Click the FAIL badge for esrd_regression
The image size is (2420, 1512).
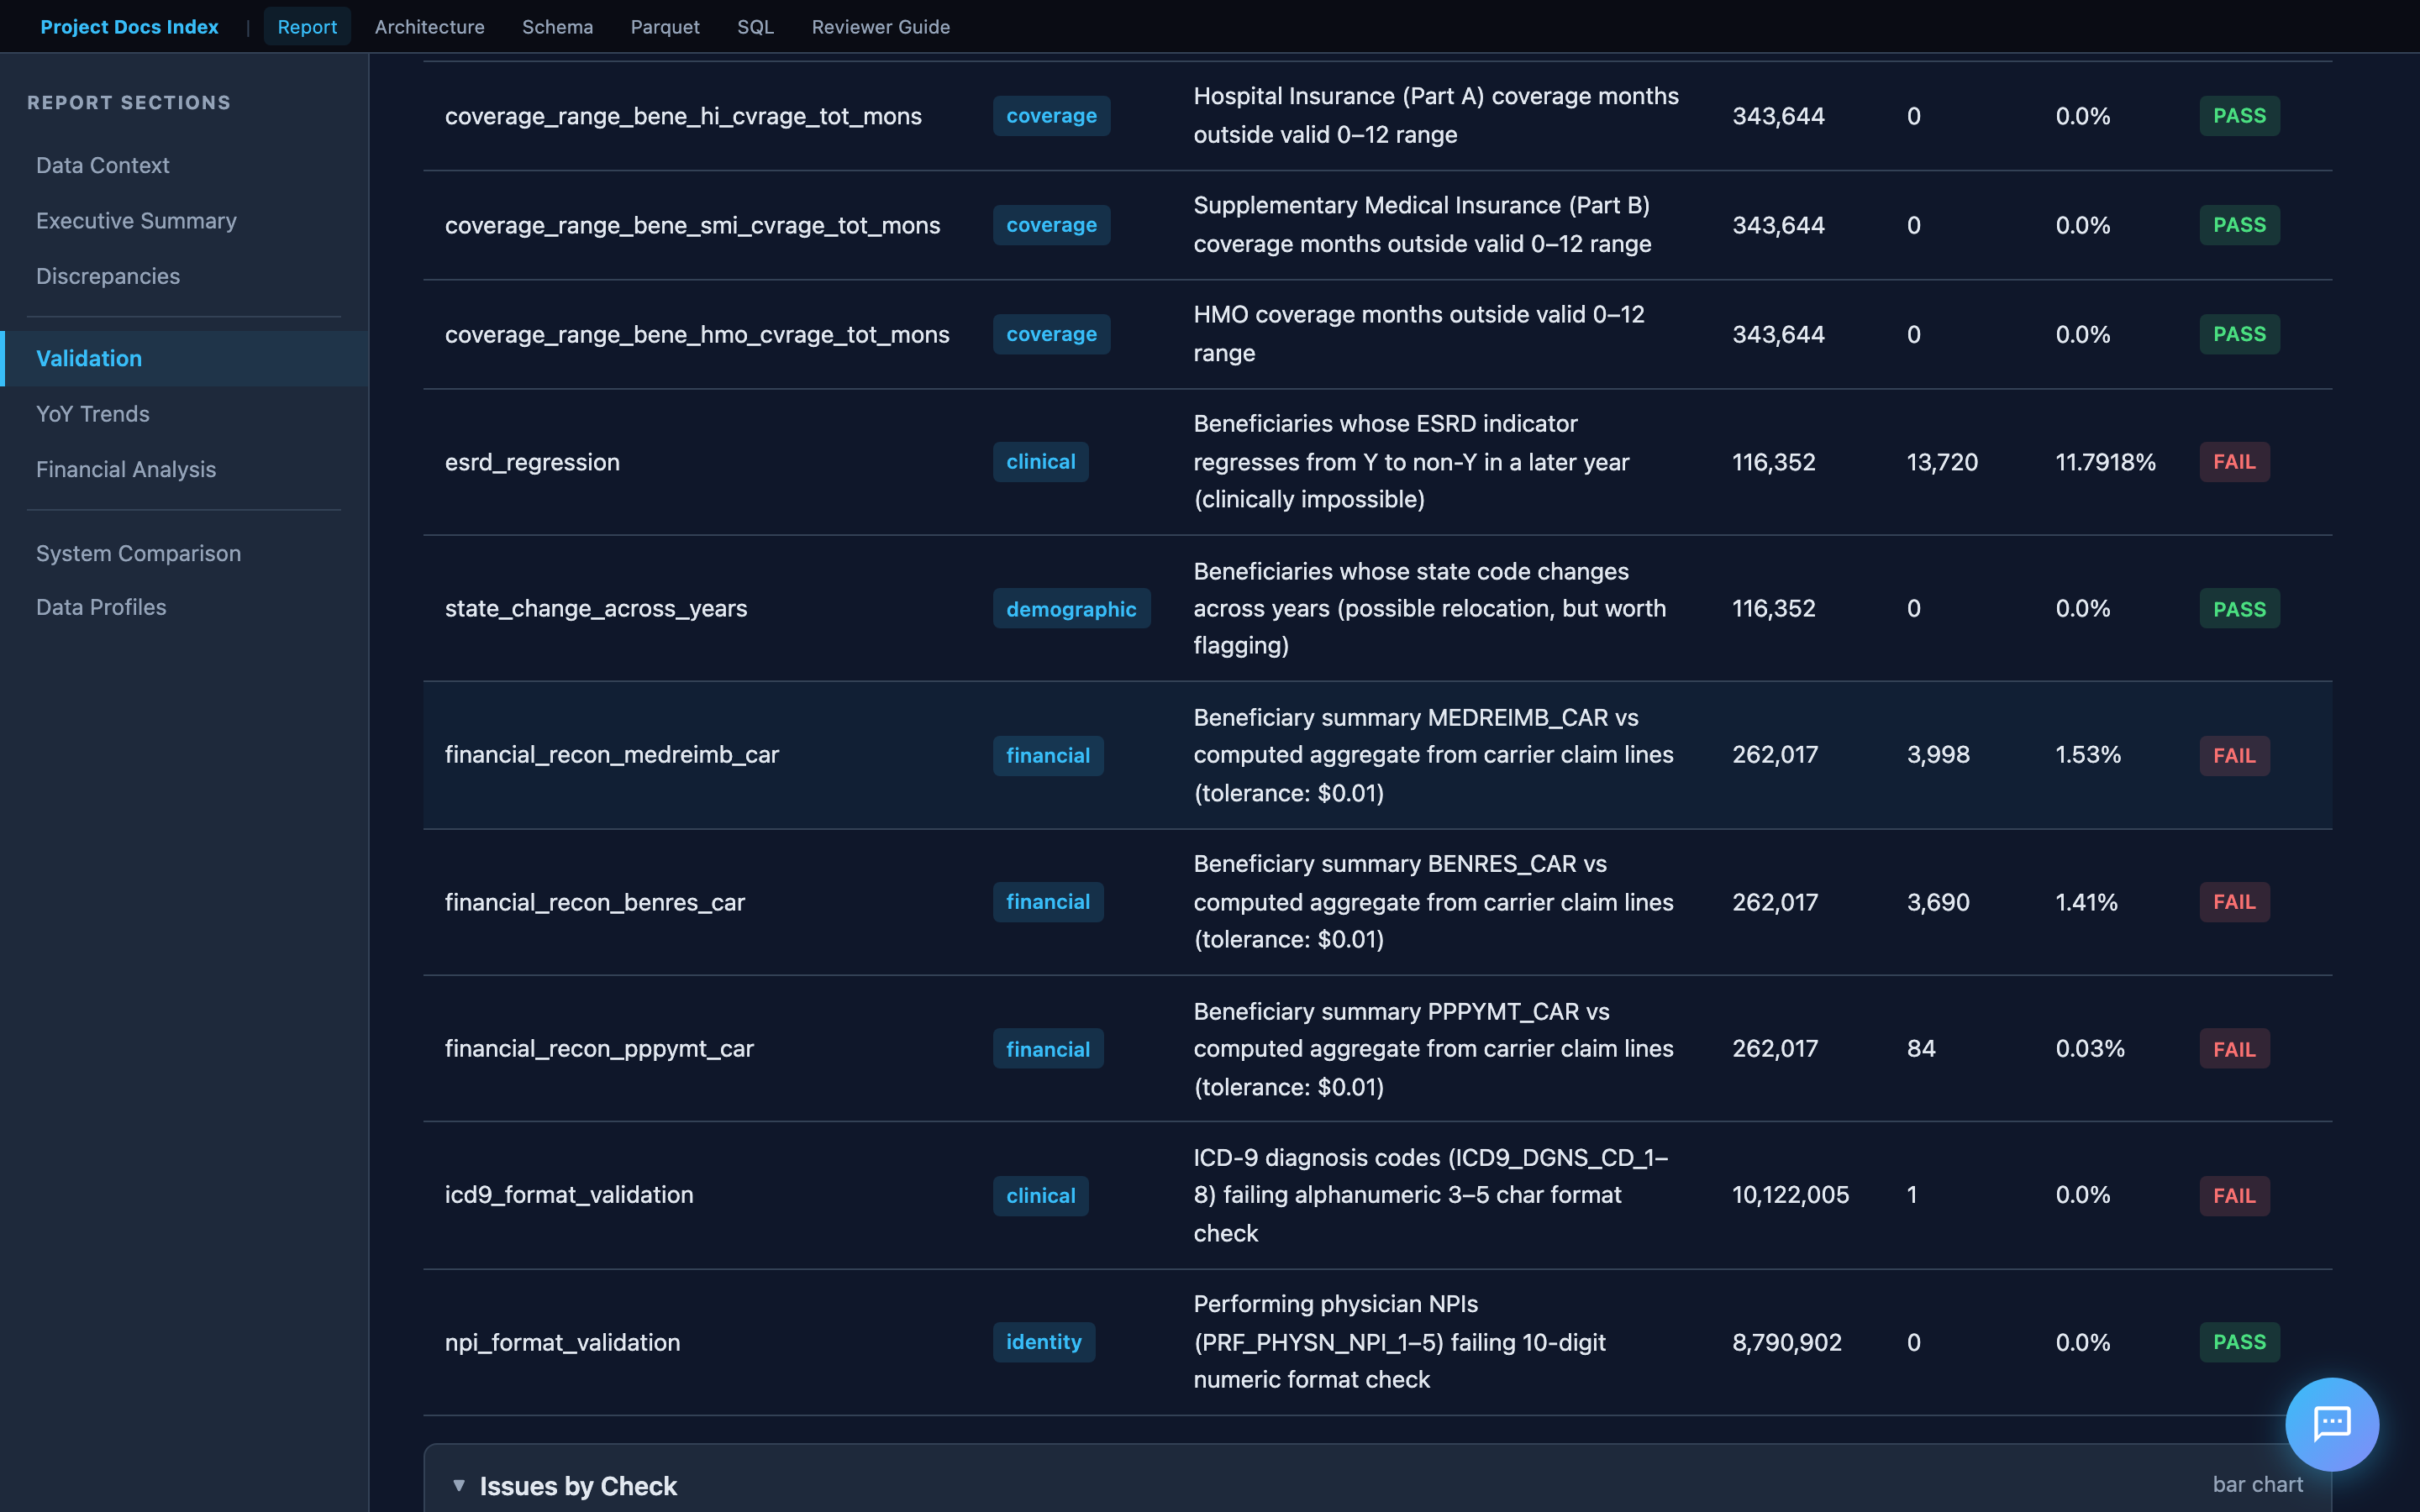[x=2233, y=462]
